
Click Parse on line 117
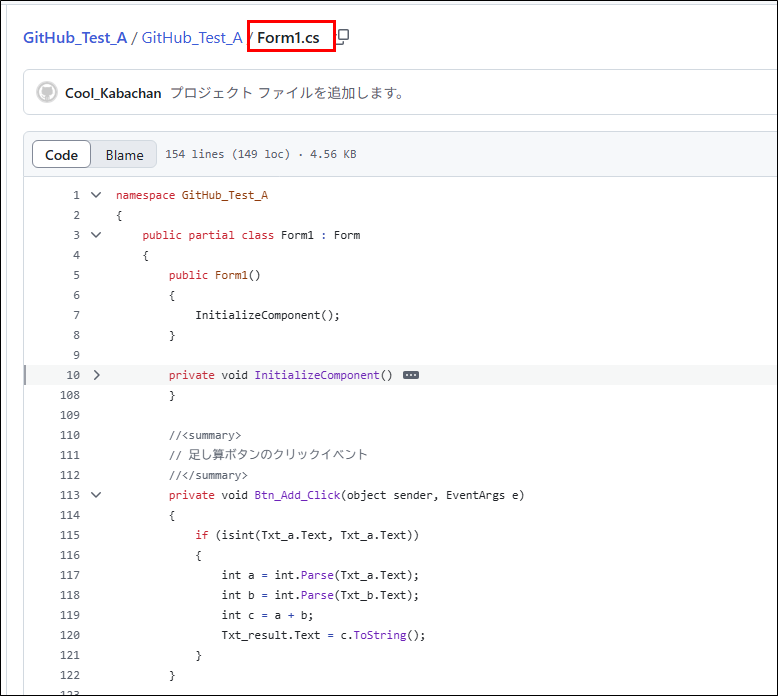(317, 575)
